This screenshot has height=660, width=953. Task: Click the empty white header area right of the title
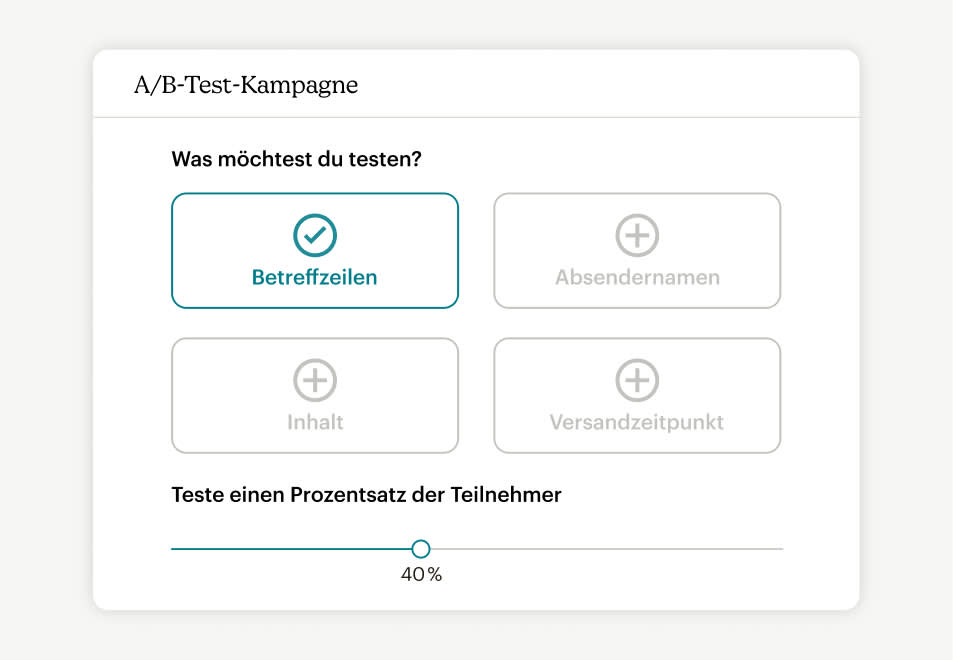point(608,84)
